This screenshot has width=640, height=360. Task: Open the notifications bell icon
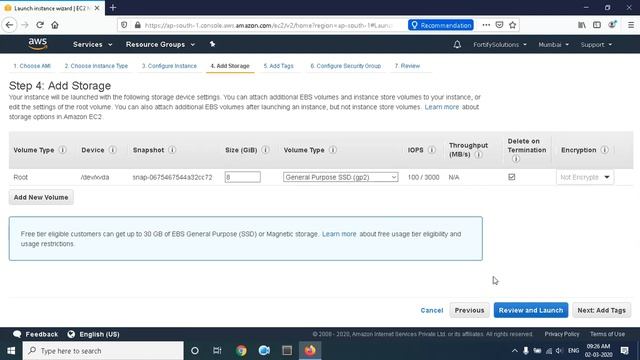[x=457, y=44]
